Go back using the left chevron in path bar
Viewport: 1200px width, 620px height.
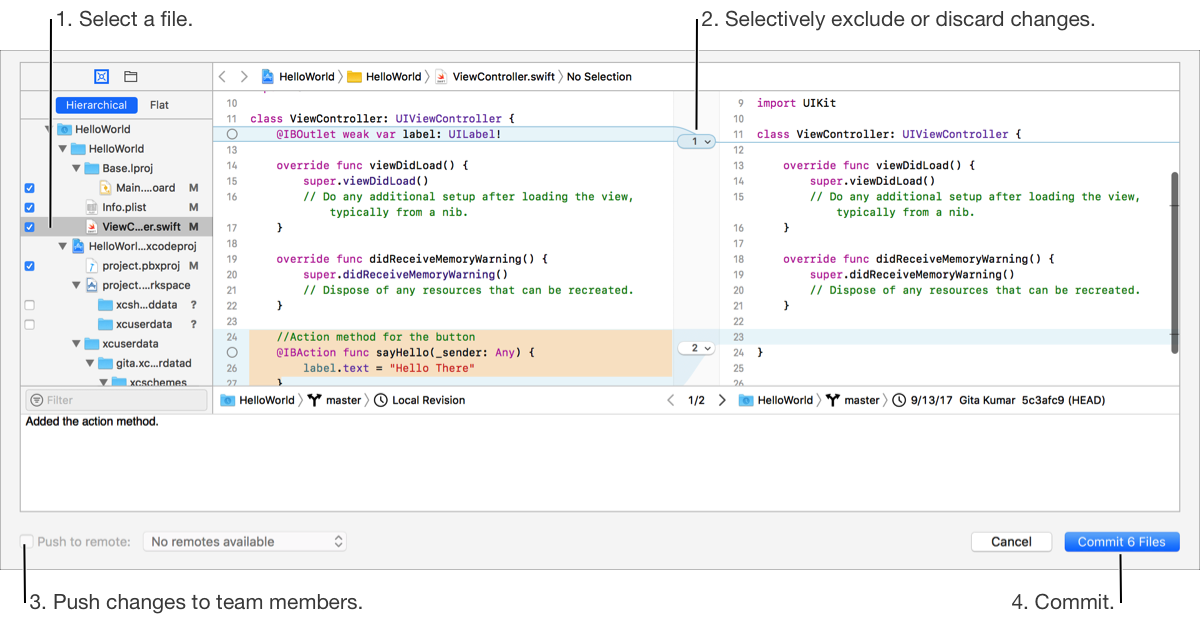[x=223, y=76]
